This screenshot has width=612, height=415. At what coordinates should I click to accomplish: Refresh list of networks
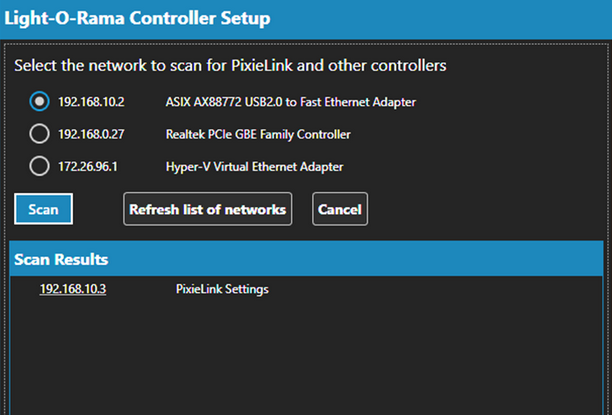[x=207, y=210]
